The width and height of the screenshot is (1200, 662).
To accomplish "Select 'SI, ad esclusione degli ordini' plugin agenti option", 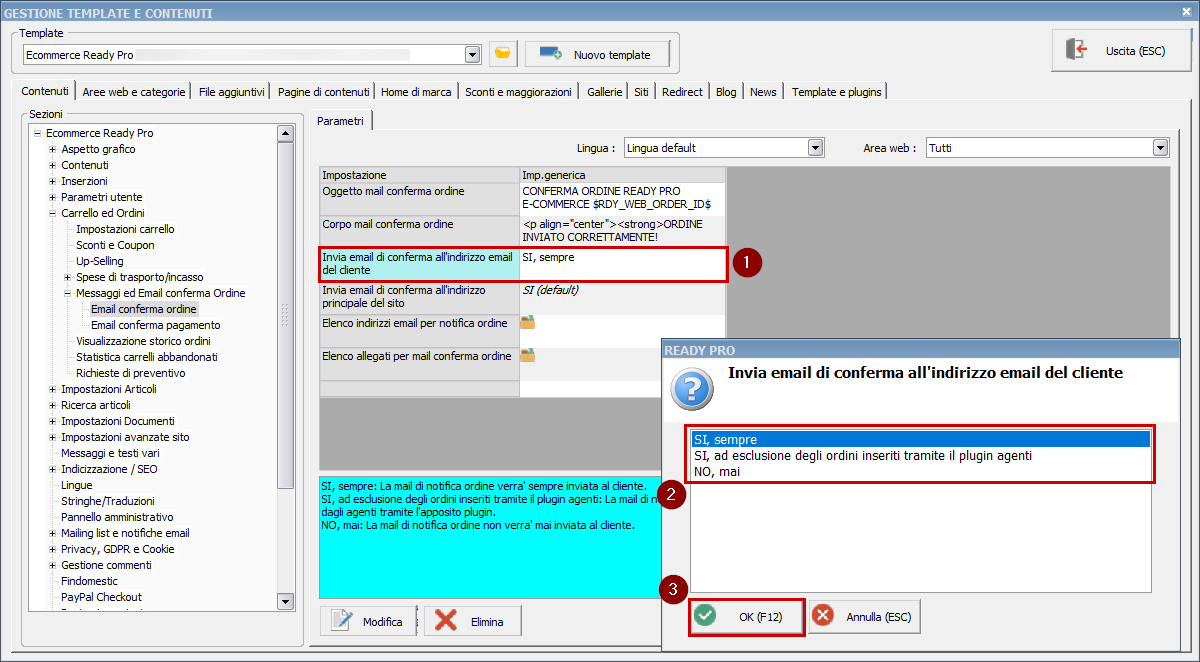I will [921, 455].
